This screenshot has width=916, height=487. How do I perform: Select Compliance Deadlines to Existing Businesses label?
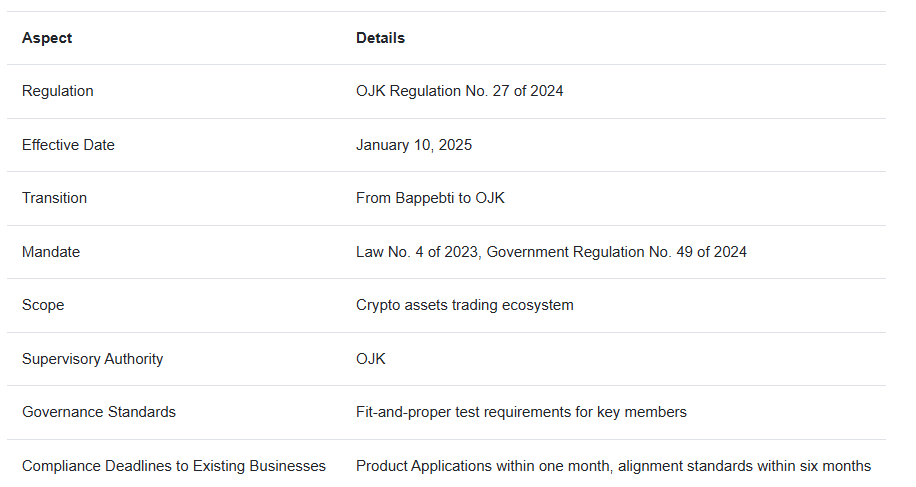pyautogui.click(x=174, y=466)
